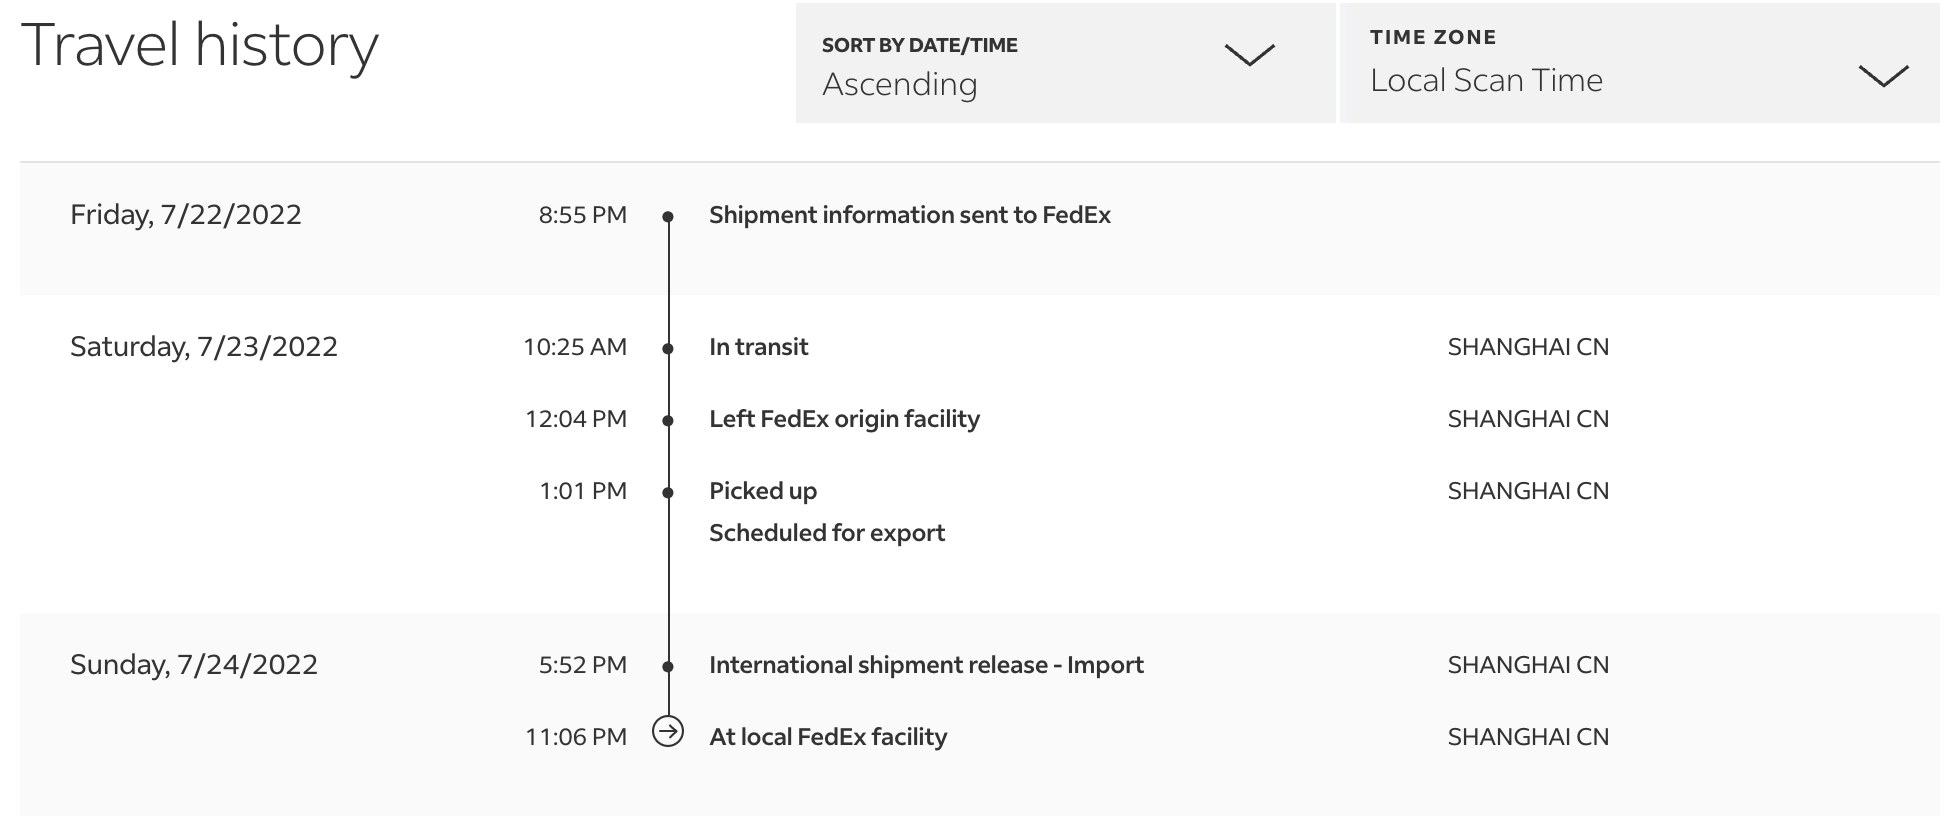Click the Picked up timeline dot

[668, 492]
